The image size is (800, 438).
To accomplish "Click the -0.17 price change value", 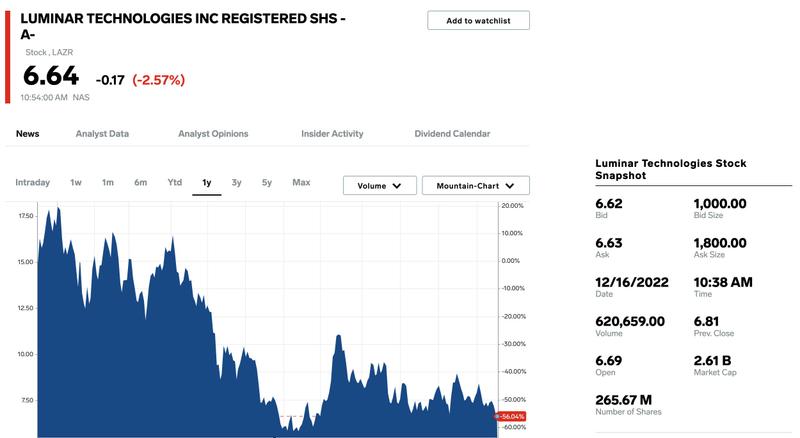I will click(110, 80).
